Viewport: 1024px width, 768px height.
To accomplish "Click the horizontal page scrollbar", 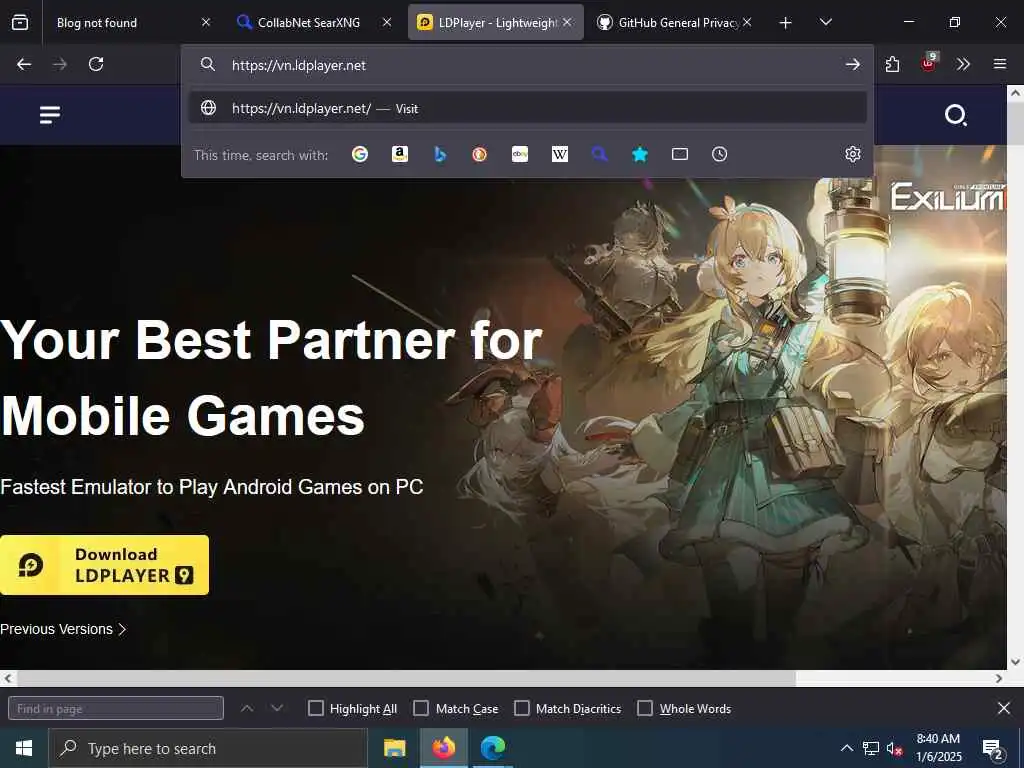I will [x=406, y=679].
